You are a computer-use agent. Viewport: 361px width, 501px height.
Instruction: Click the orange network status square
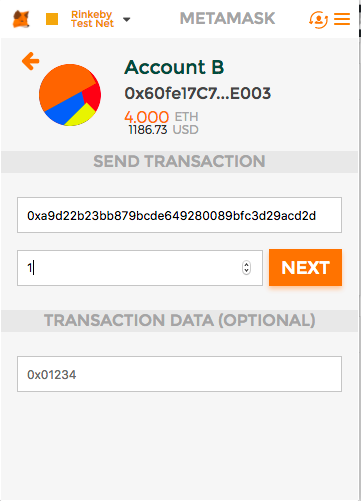click(x=52, y=19)
